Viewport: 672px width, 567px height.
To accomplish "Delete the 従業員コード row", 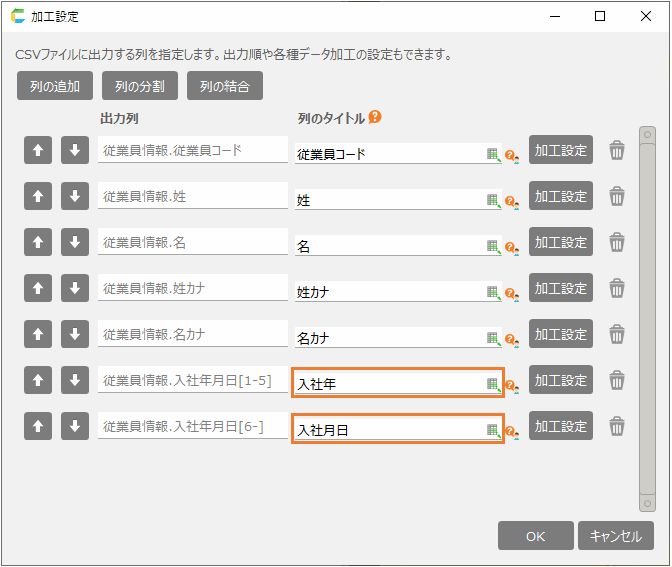I will (617, 150).
